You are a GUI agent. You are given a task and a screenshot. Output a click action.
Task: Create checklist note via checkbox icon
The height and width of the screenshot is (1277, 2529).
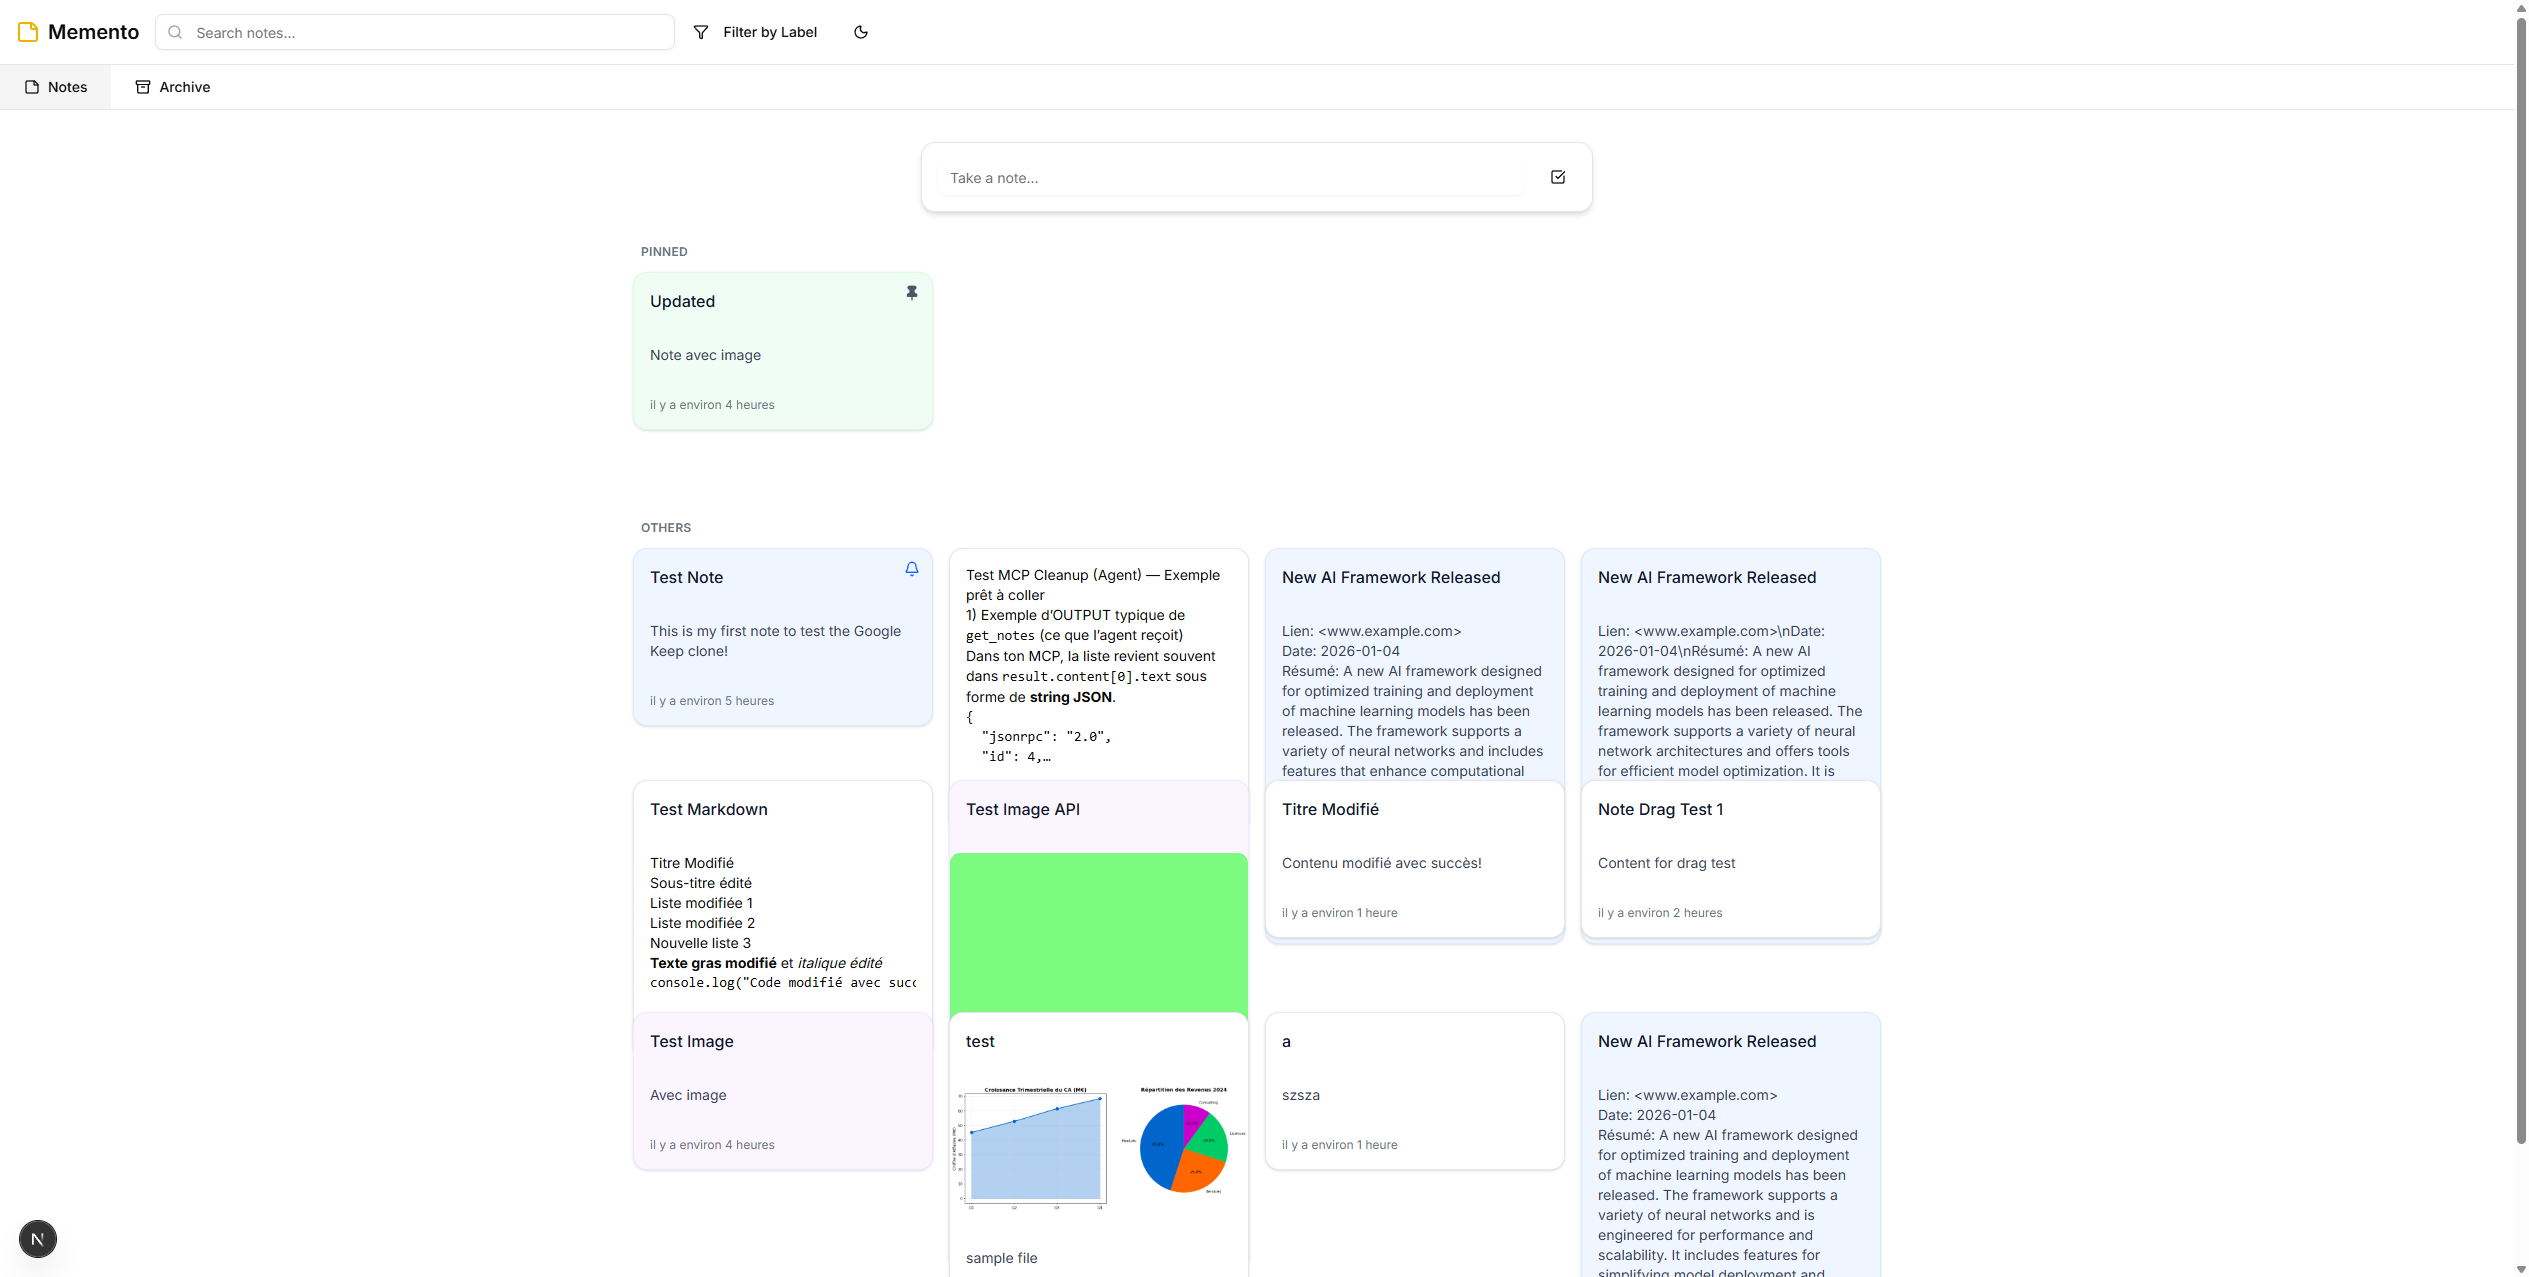(1557, 177)
